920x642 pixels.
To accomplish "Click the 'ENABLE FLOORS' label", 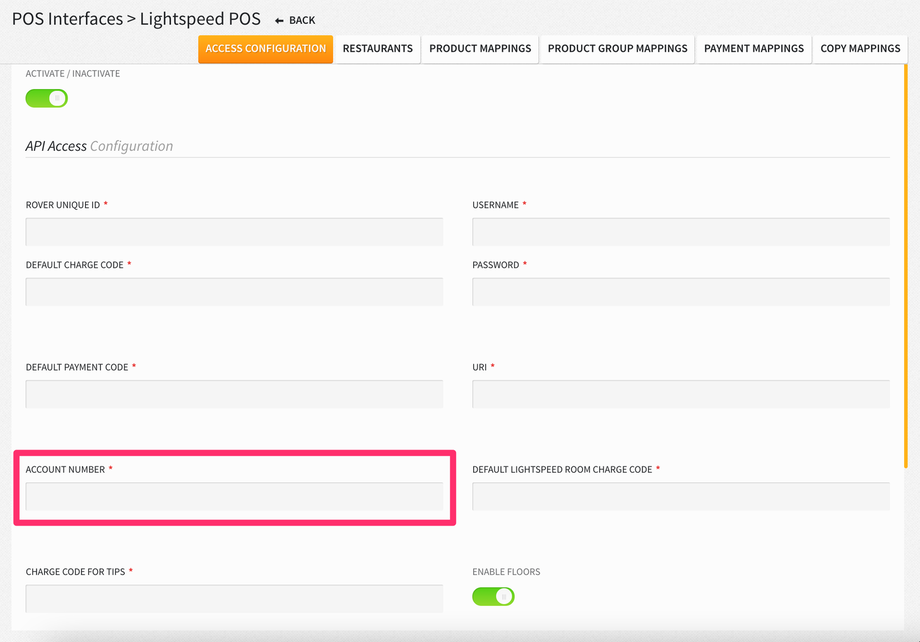I will (x=506, y=572).
